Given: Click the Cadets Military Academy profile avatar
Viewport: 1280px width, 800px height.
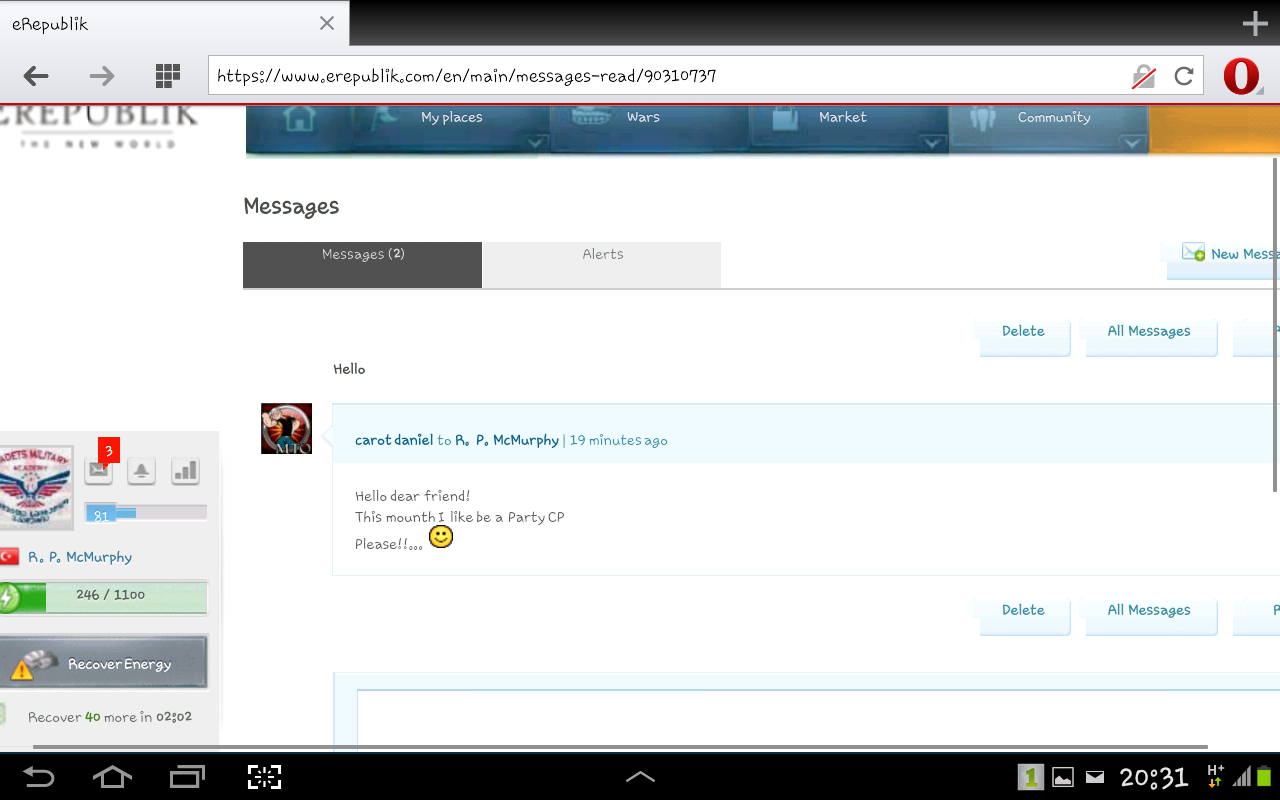Looking at the screenshot, I should click(36, 487).
